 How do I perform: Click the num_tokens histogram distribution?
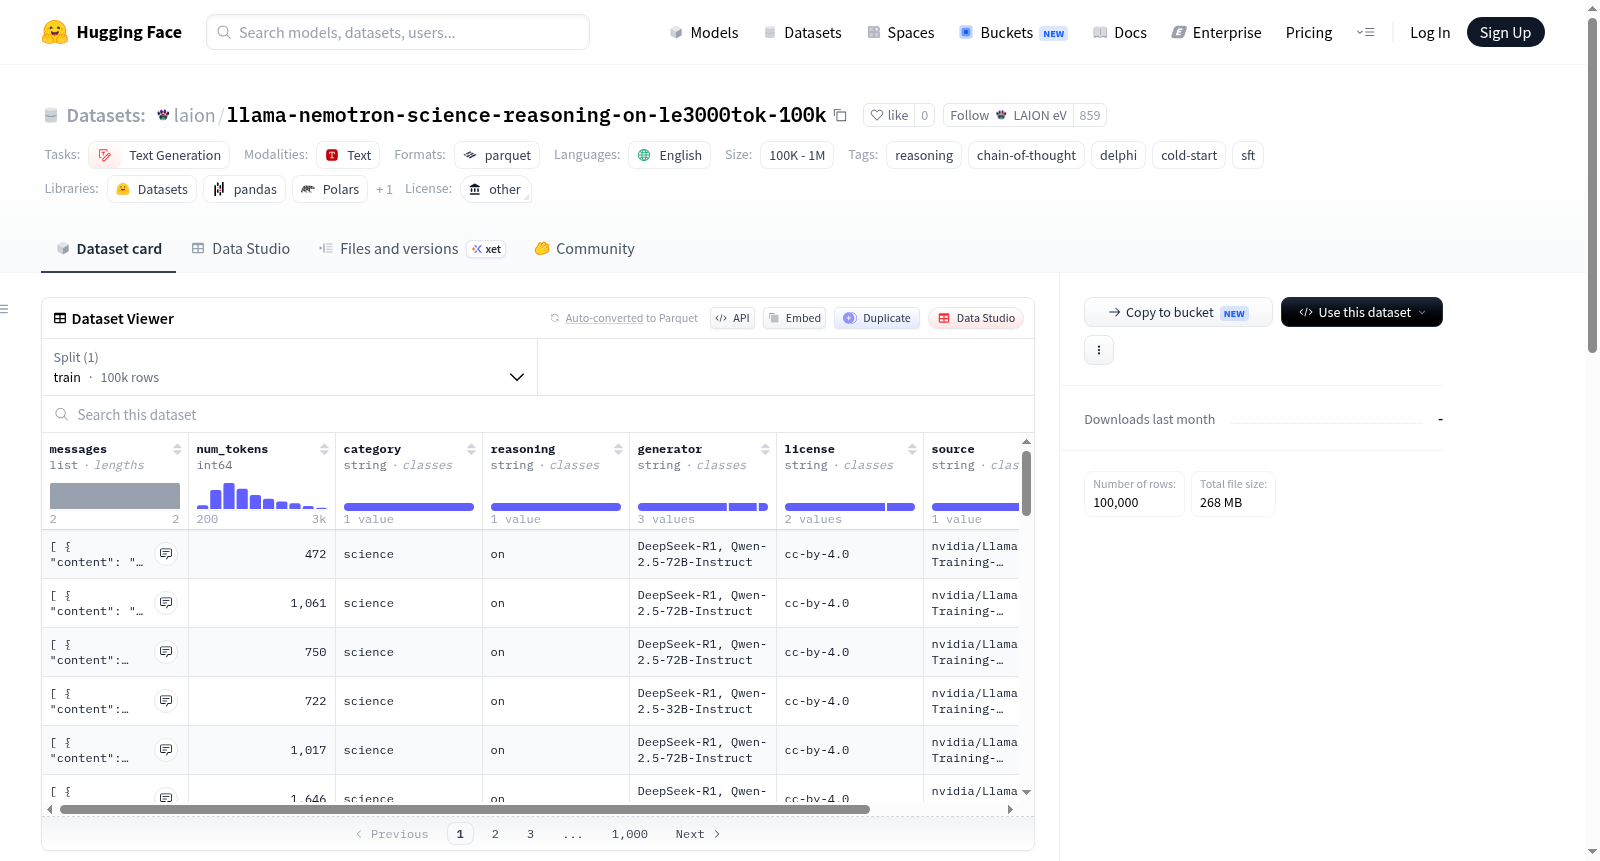click(x=262, y=496)
